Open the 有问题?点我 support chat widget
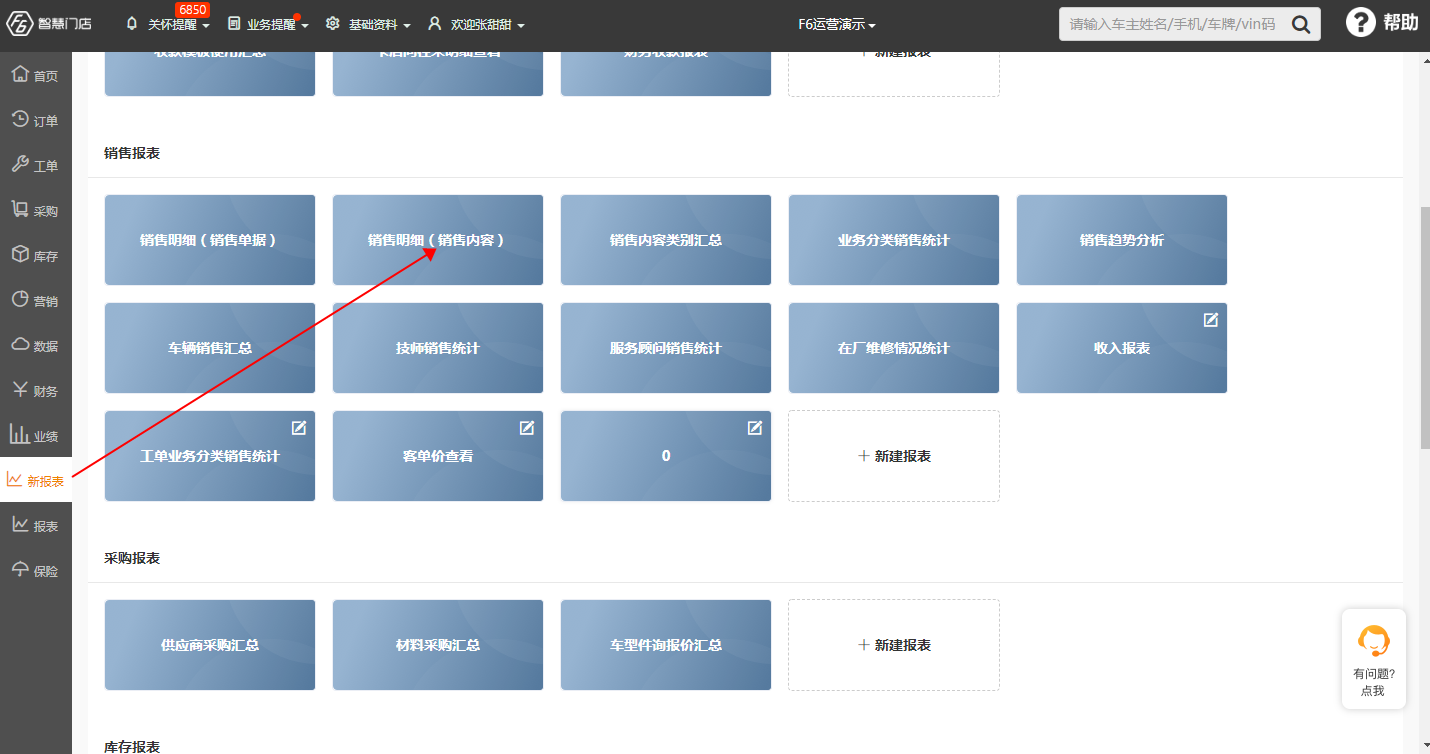The image size is (1430, 754). [1373, 659]
